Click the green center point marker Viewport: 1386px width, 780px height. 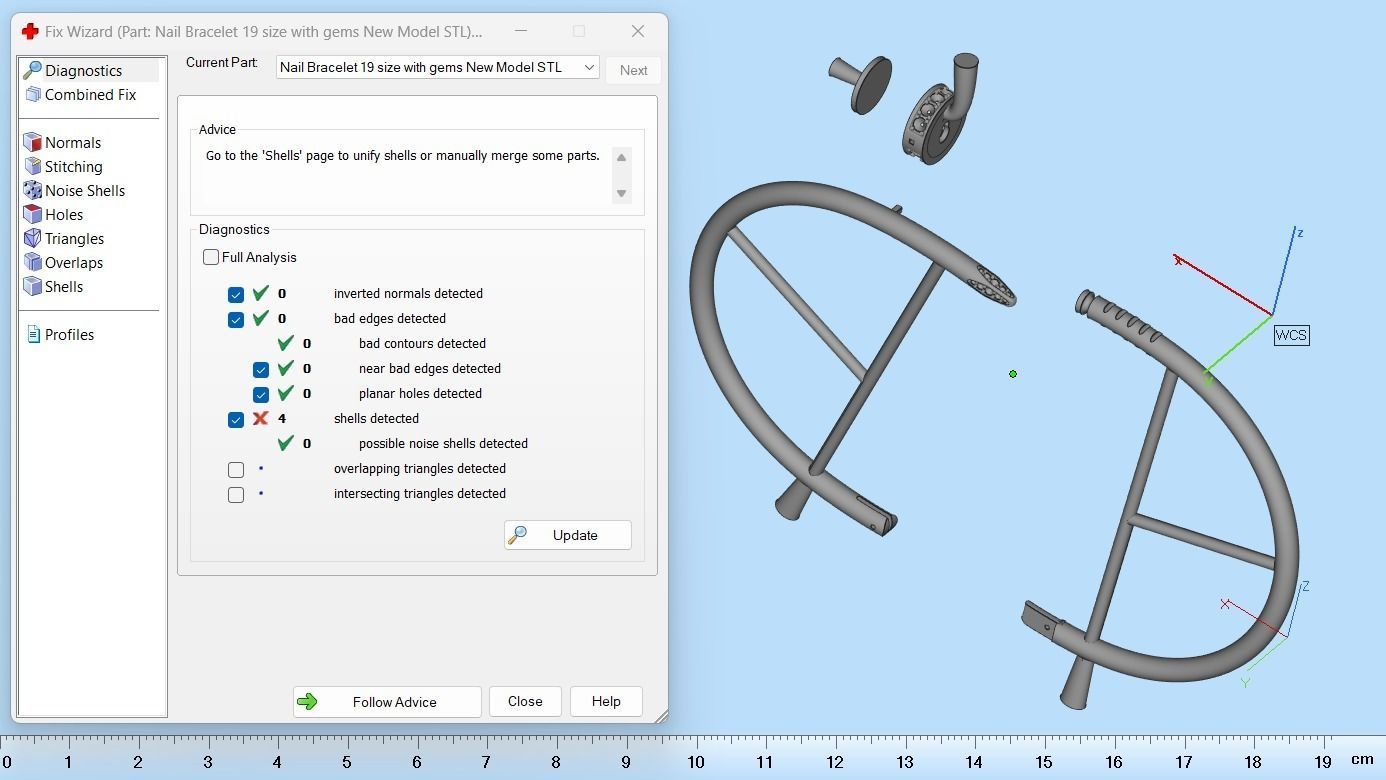pyautogui.click(x=1013, y=374)
